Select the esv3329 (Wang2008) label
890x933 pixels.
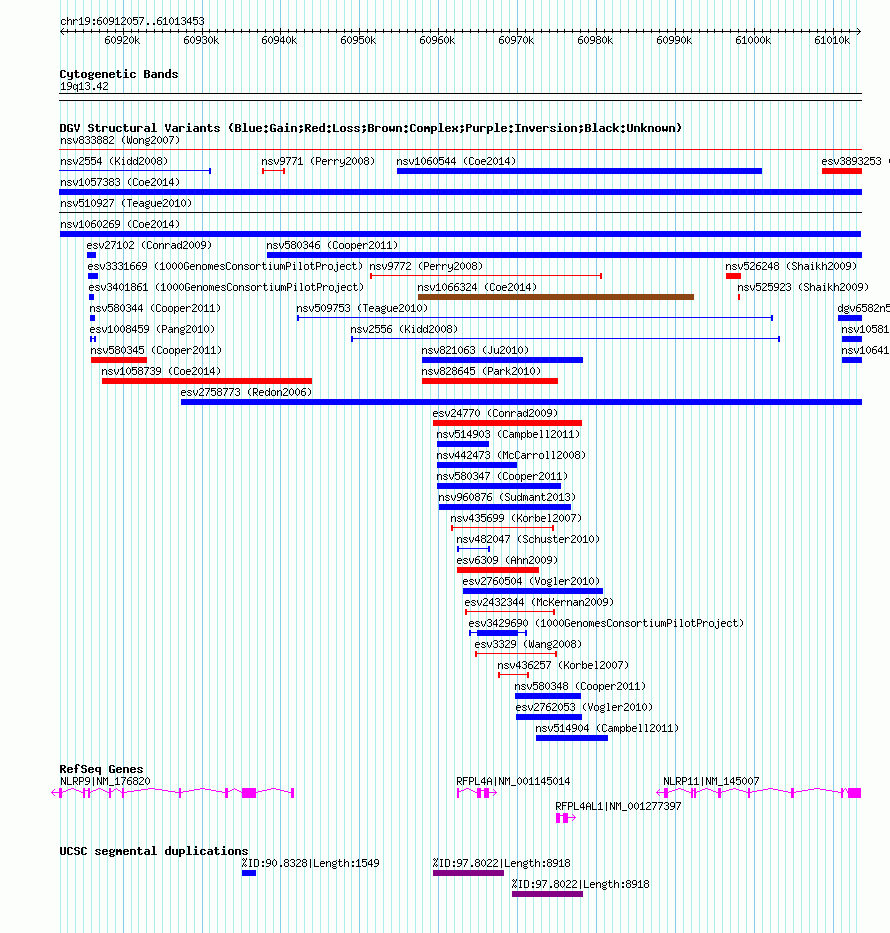point(528,644)
